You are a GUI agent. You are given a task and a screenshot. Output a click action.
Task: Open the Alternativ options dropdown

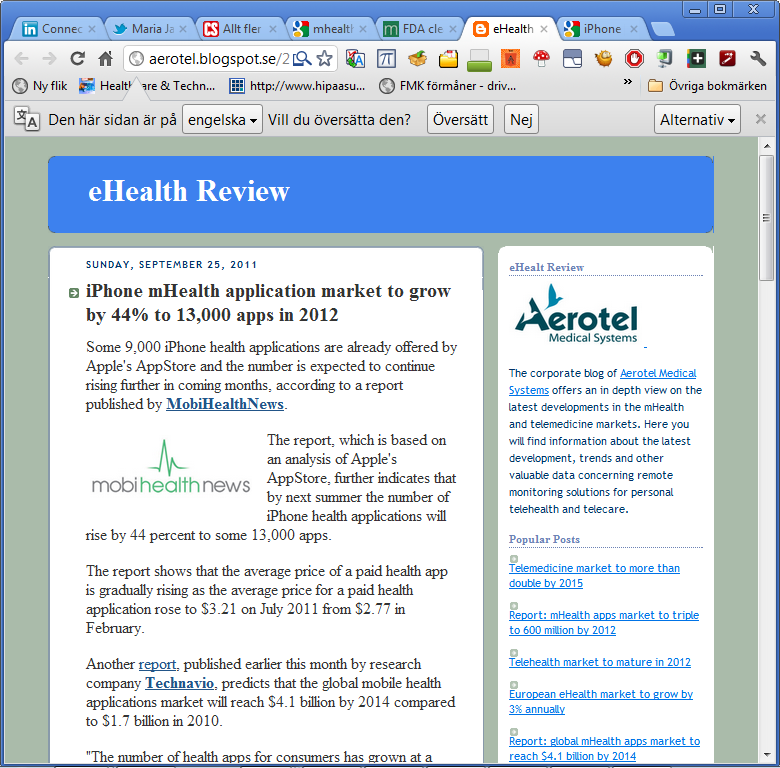pyautogui.click(x=697, y=119)
